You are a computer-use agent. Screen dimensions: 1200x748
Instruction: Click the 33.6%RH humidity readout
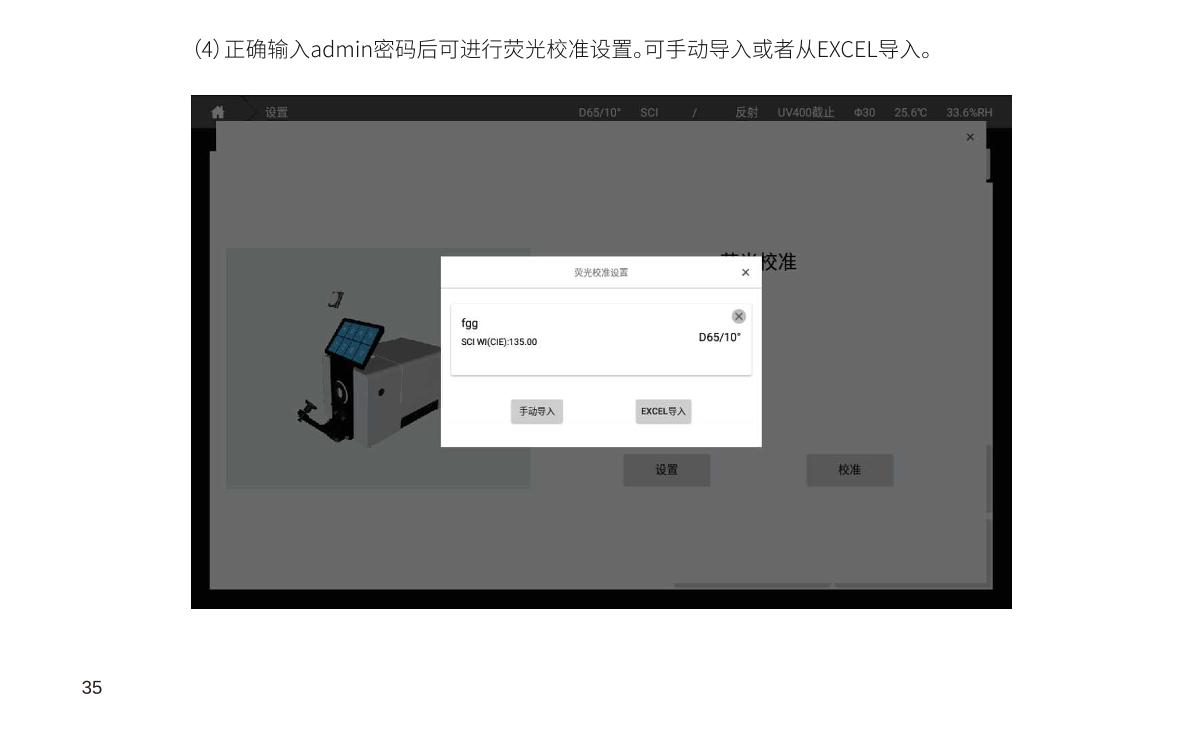point(969,113)
